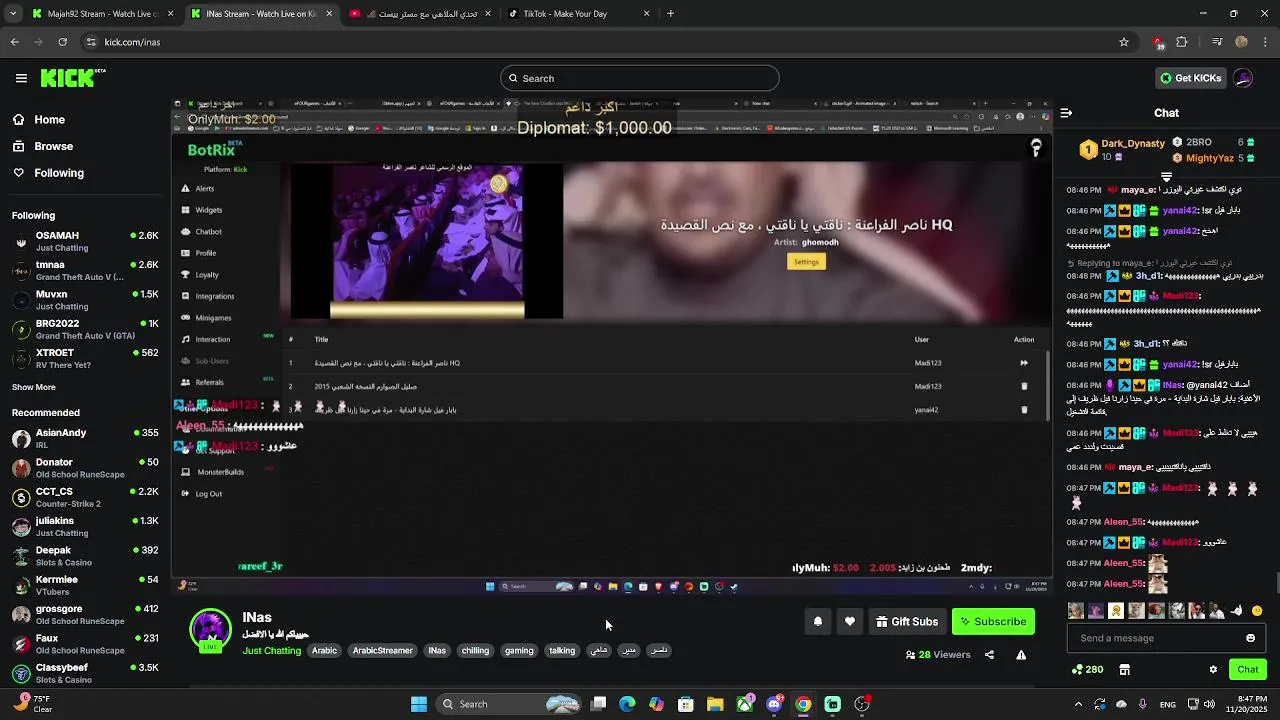Image resolution: width=1280 pixels, height=720 pixels.
Task: Open Kermiee recommended channel
Action: 84,585
